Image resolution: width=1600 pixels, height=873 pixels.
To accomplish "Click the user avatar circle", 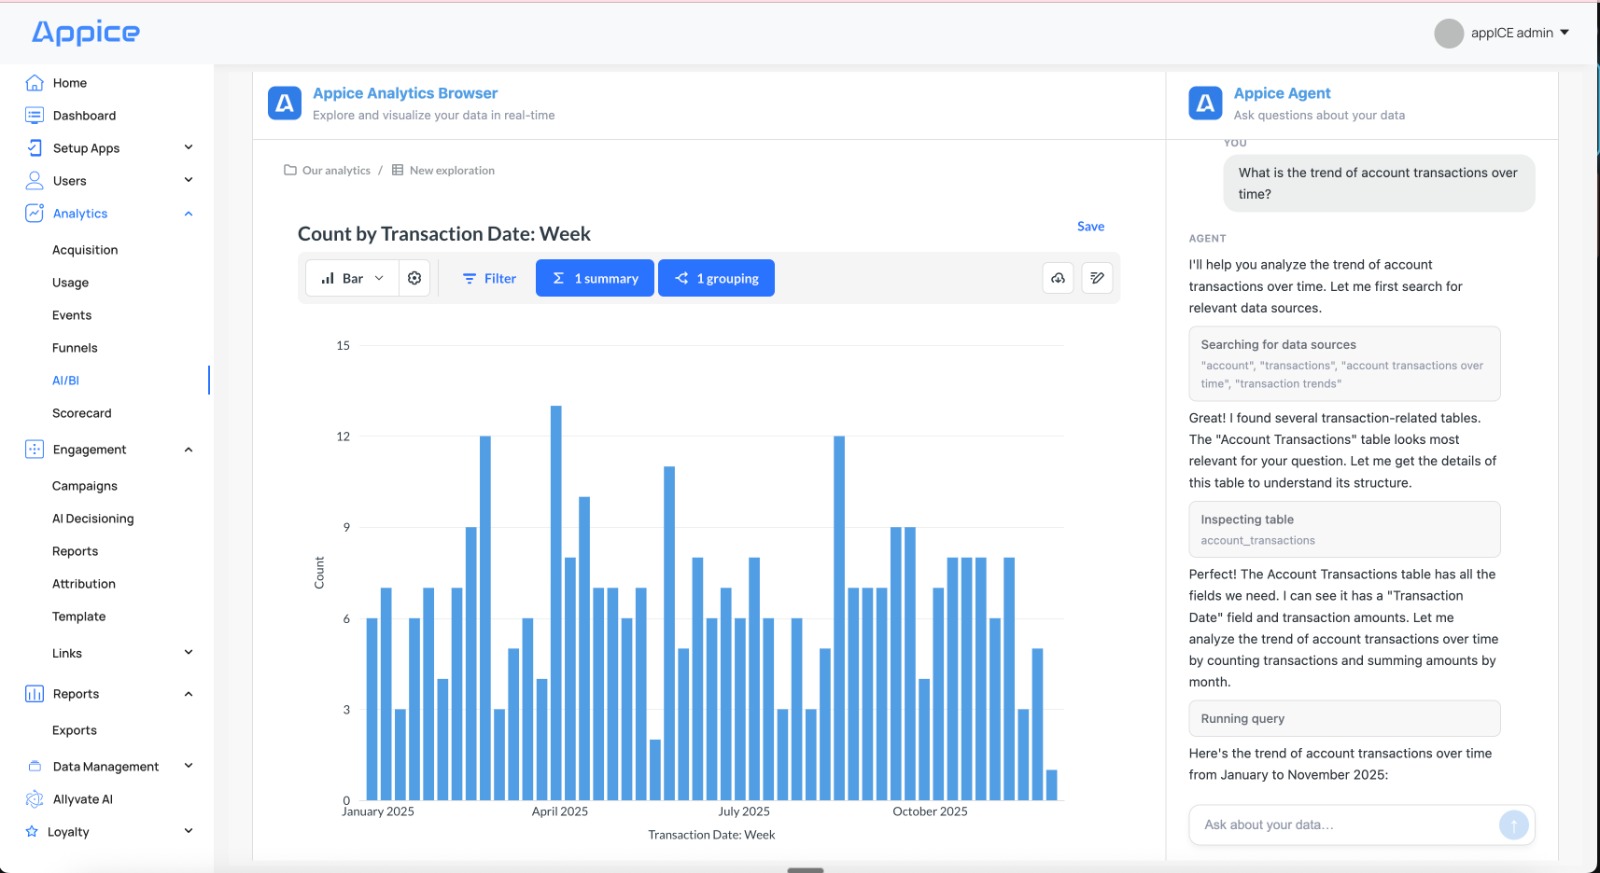I will click(1449, 33).
